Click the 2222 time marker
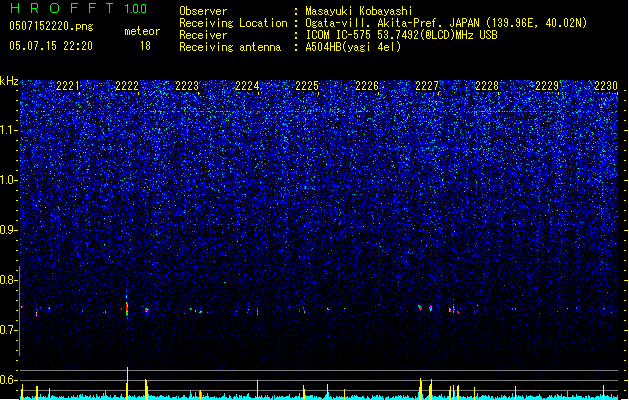 point(127,86)
